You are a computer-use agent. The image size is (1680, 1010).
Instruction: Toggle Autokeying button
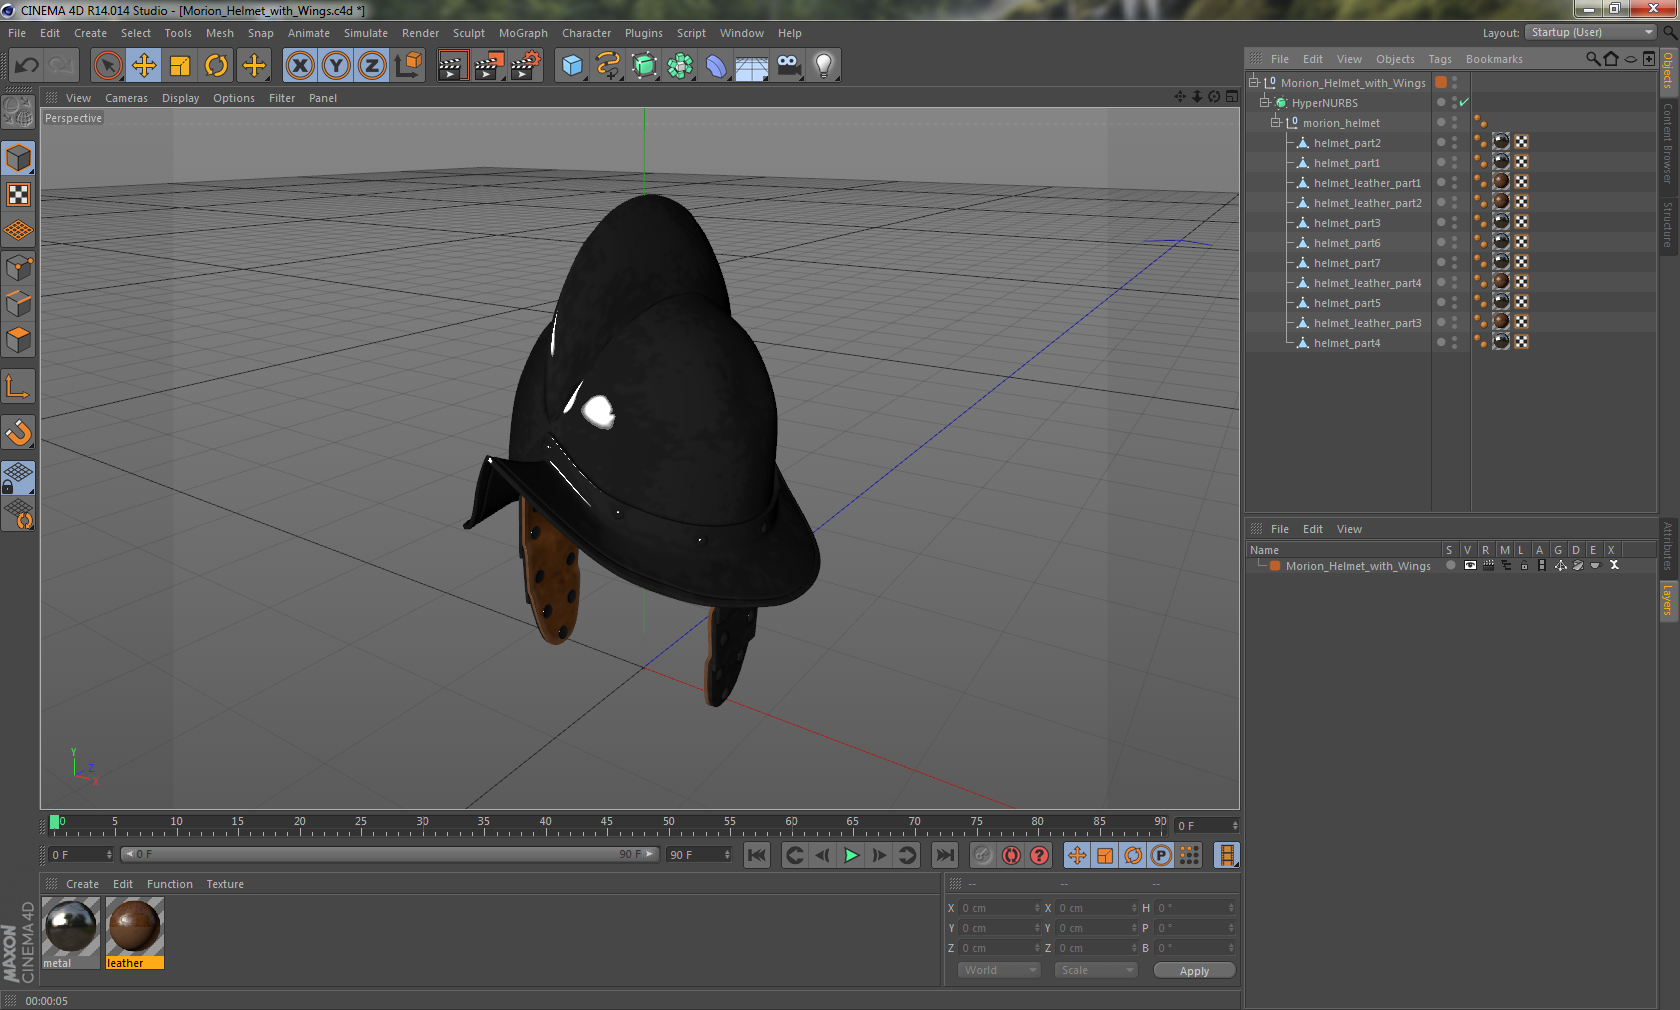(1011, 855)
